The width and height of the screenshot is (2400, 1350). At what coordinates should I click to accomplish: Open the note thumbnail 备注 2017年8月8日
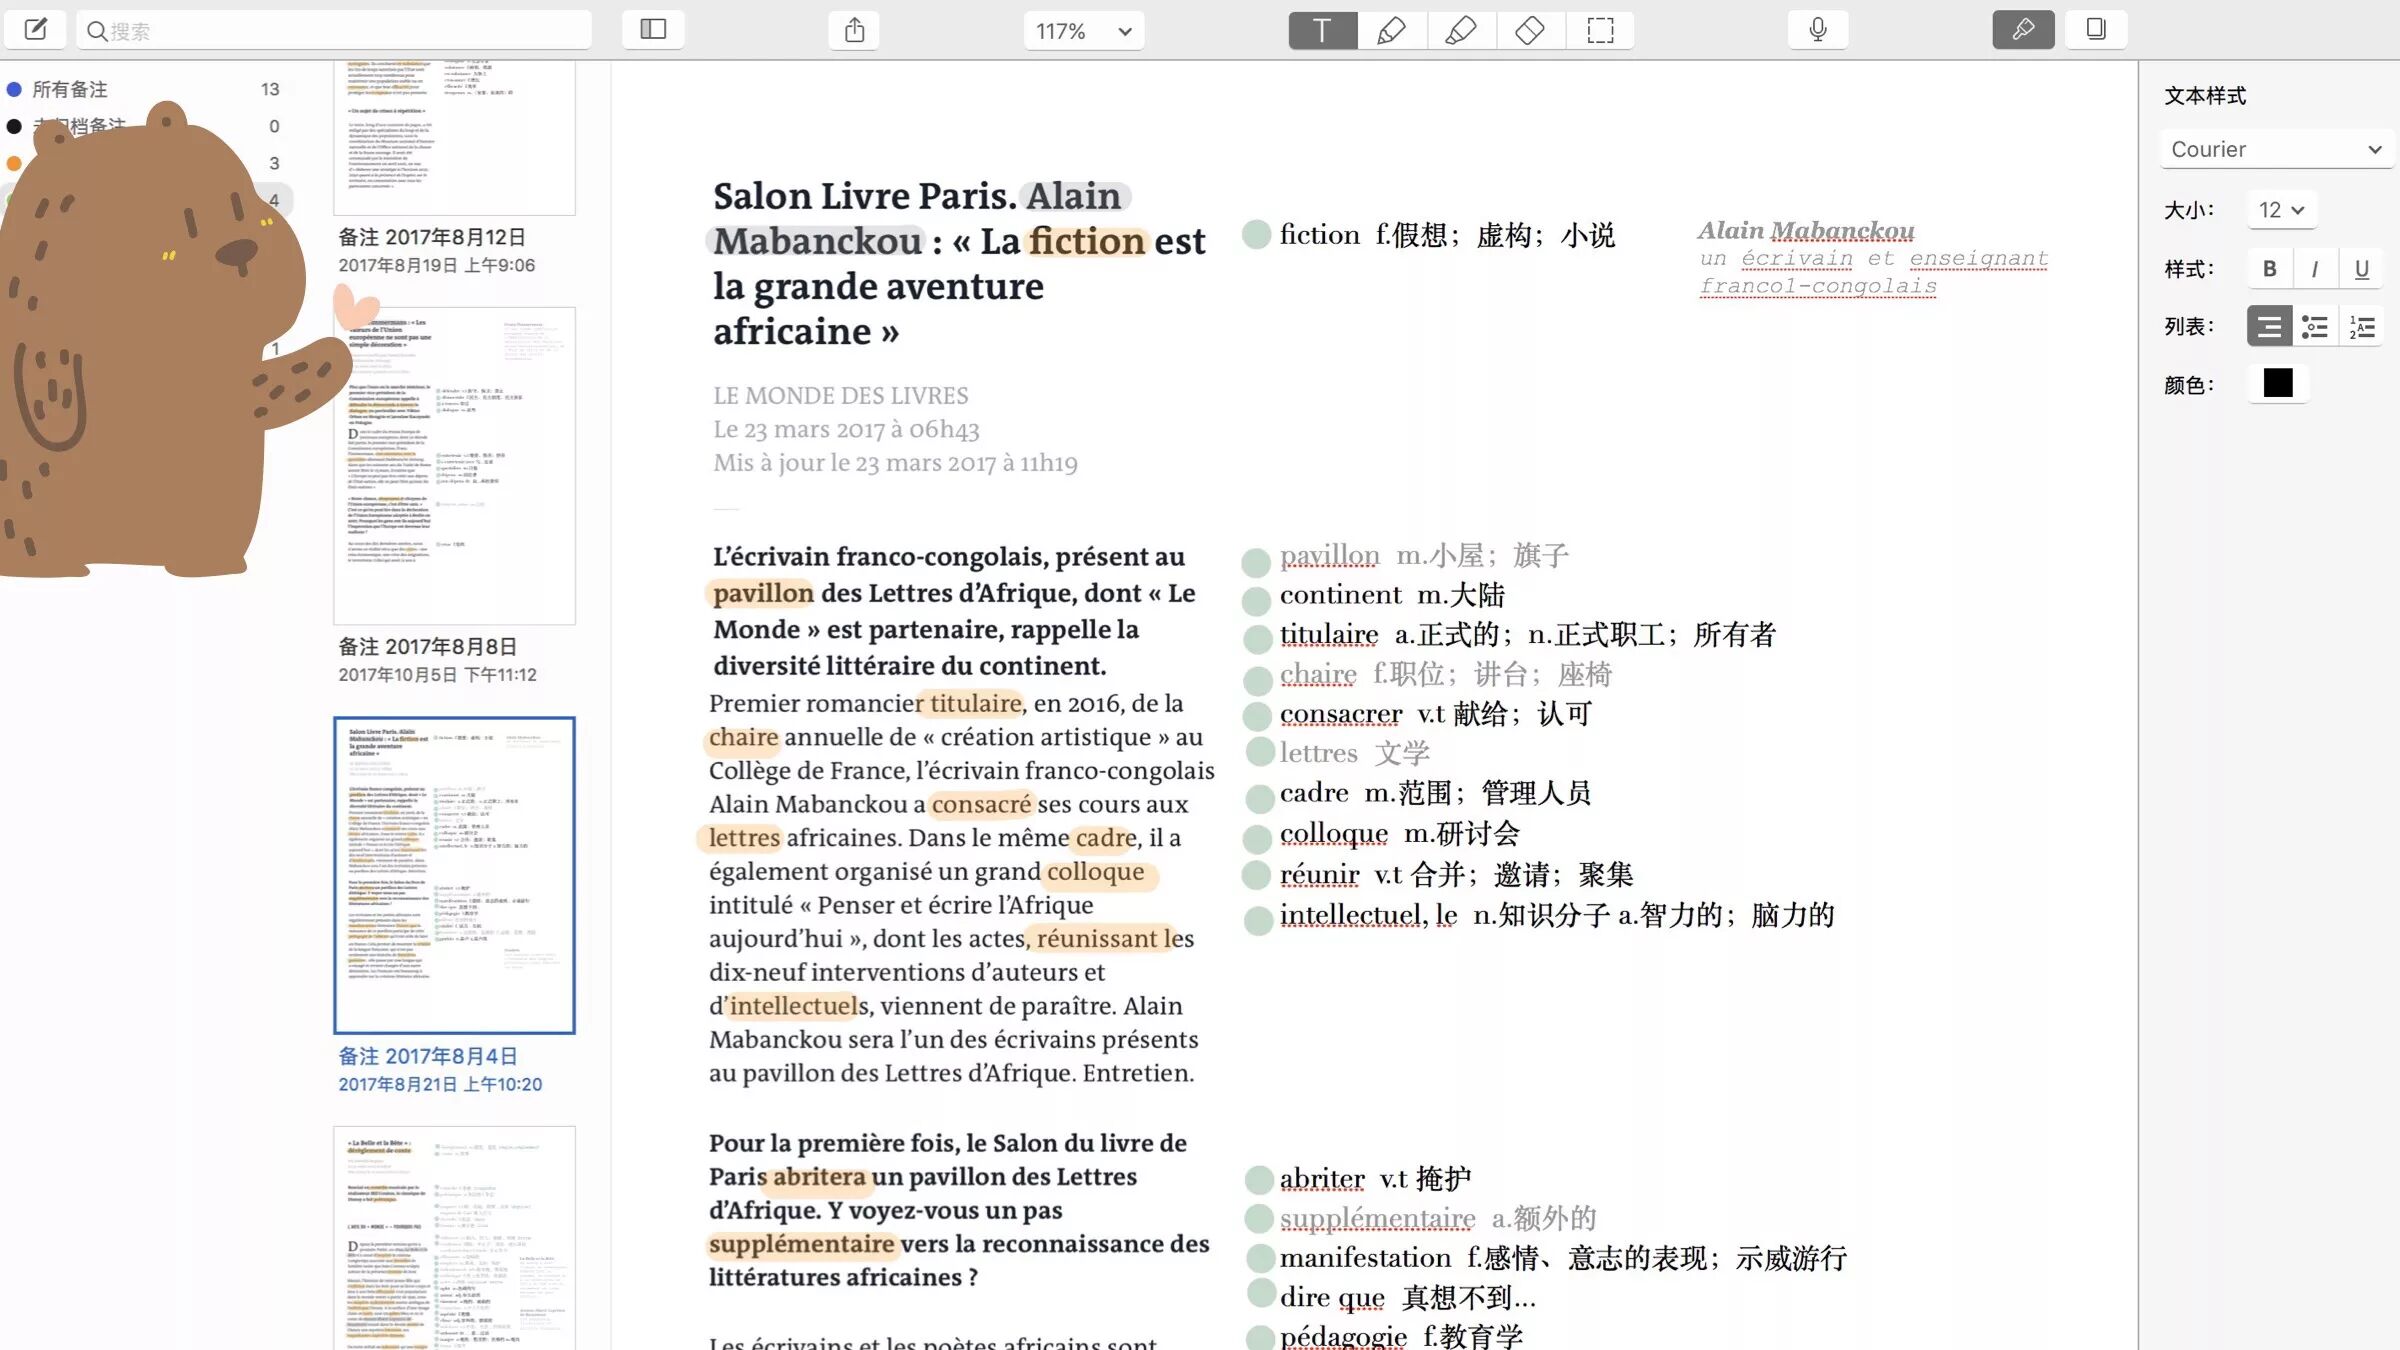tap(454, 466)
